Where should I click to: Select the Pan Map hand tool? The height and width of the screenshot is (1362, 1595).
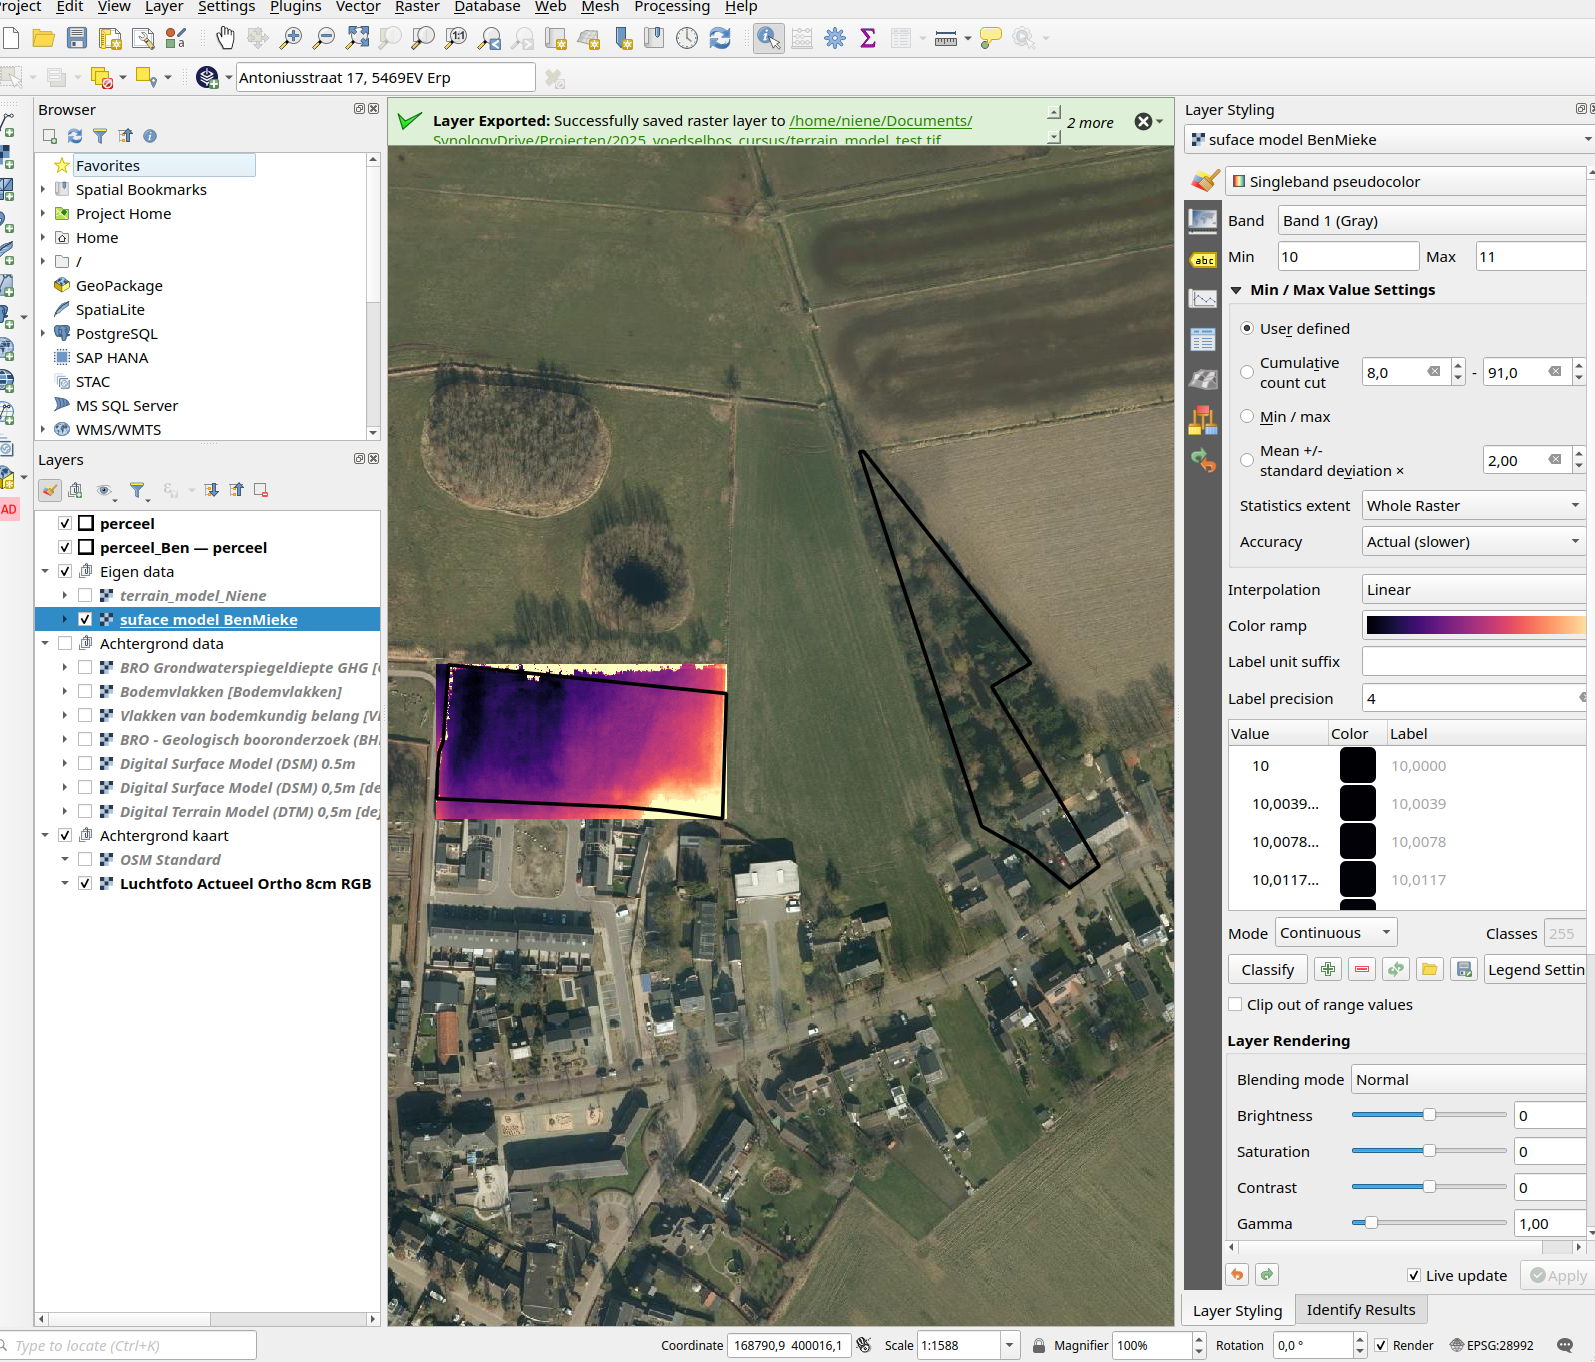click(x=225, y=39)
